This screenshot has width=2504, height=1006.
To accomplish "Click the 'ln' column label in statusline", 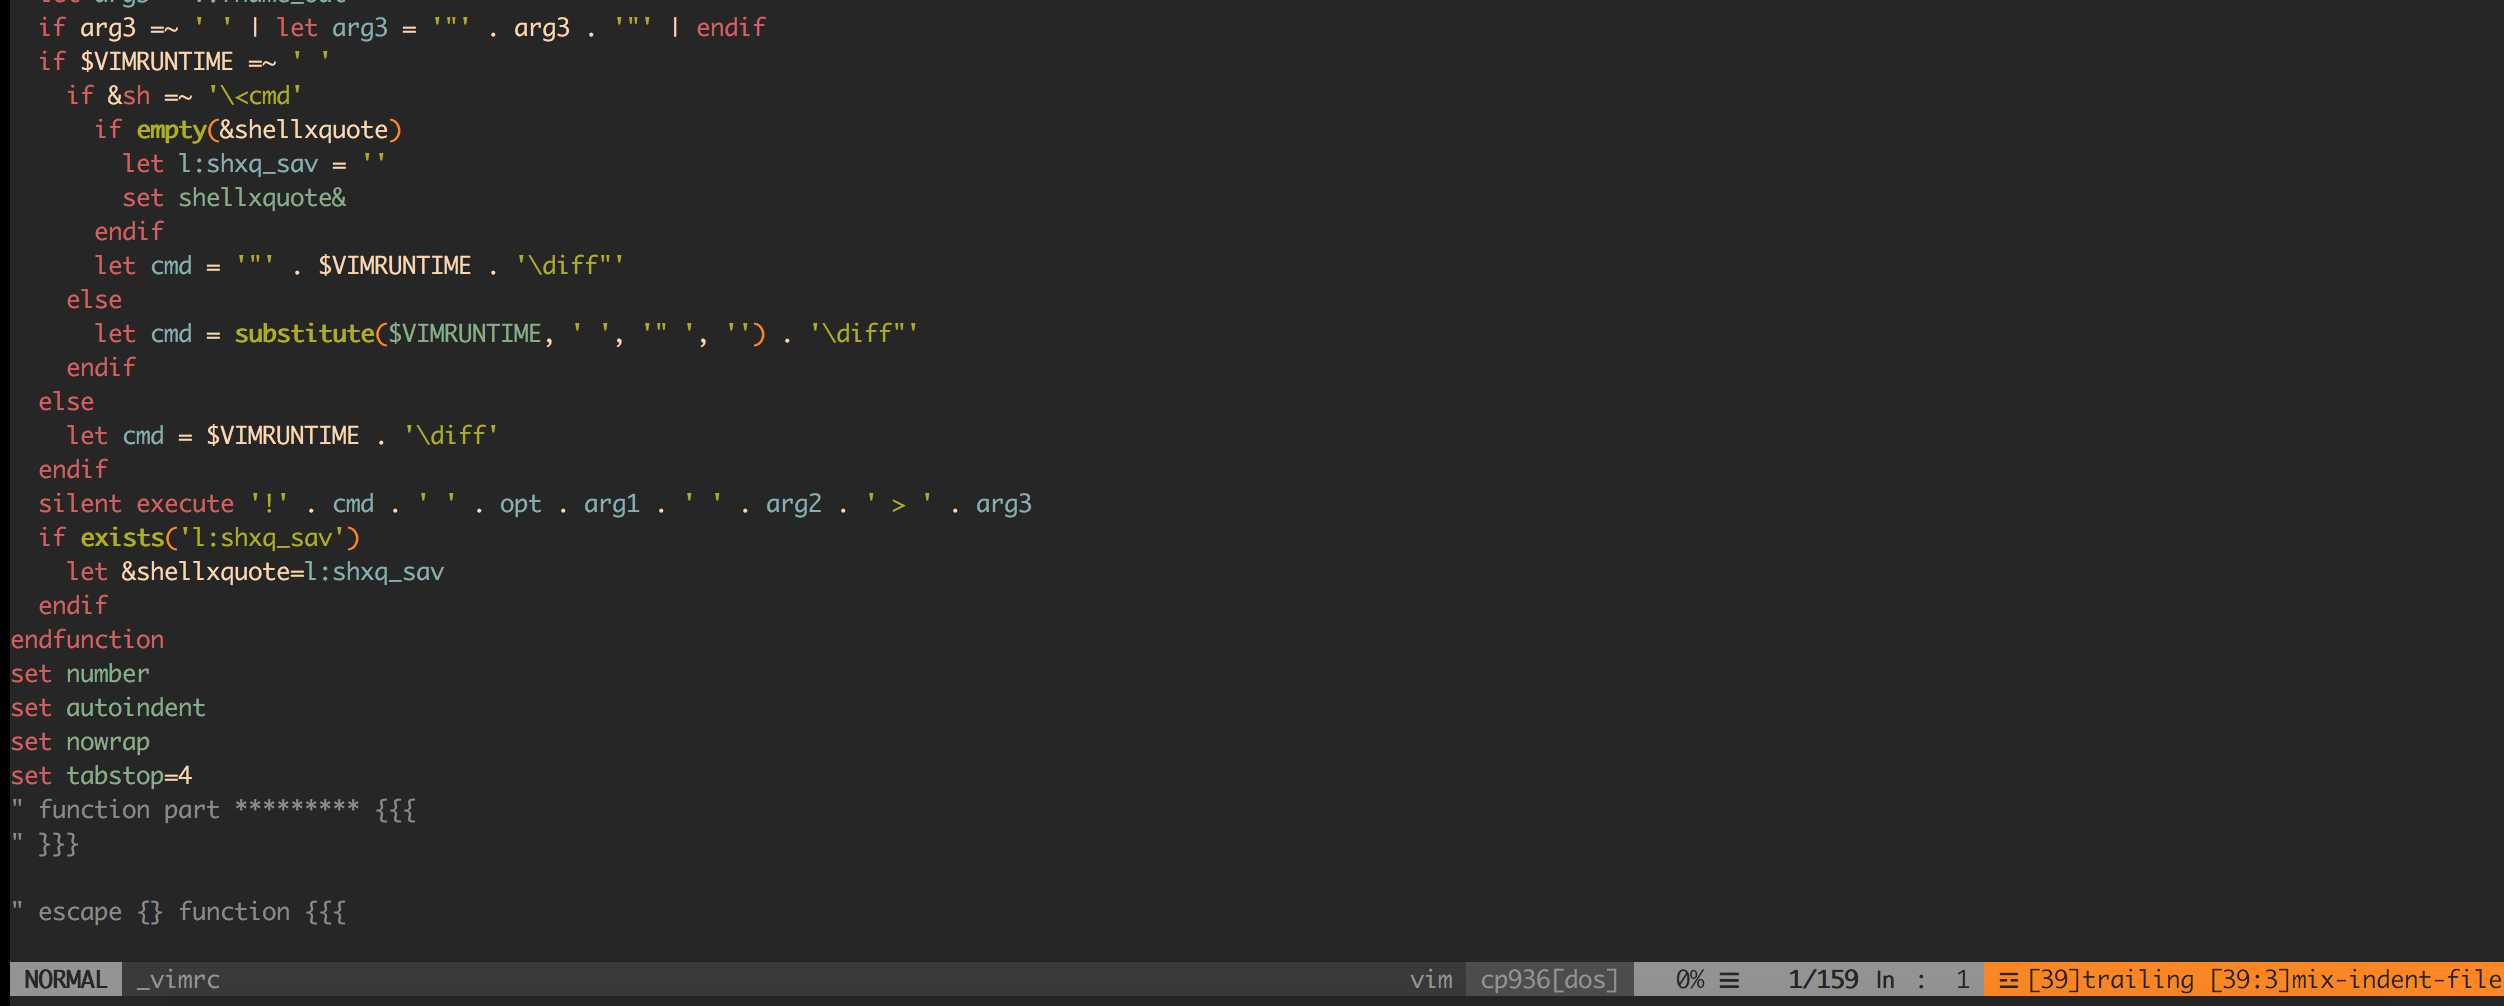I will click(x=1885, y=979).
